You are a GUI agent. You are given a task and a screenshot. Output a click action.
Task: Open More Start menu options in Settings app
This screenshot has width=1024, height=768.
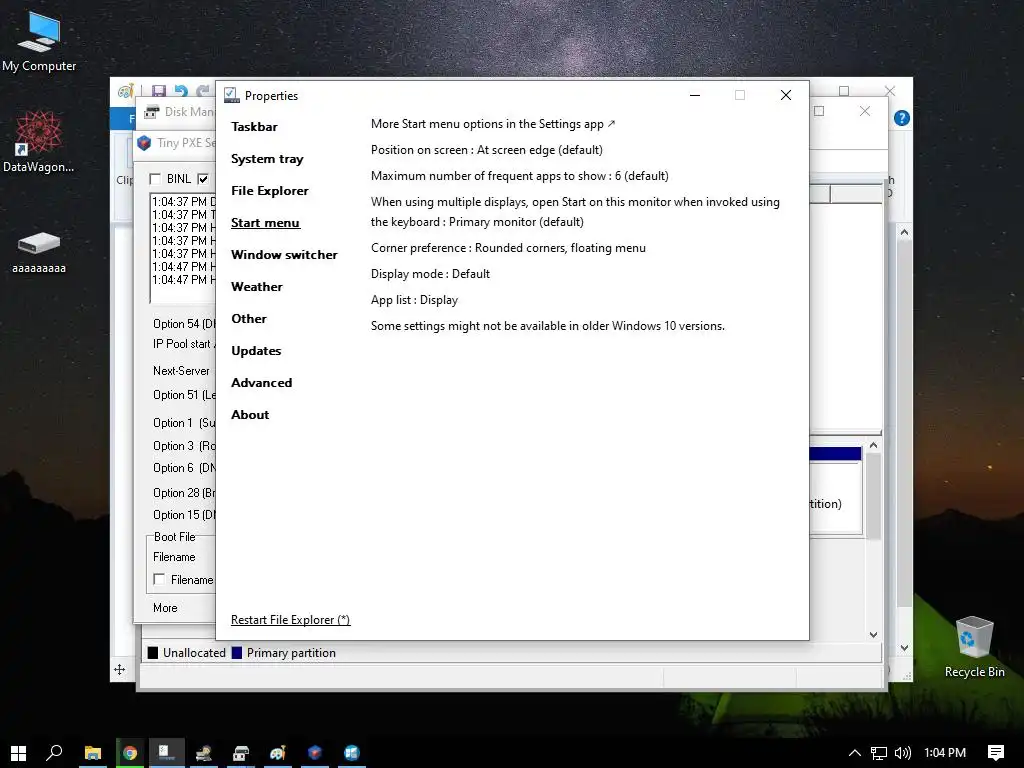click(493, 123)
